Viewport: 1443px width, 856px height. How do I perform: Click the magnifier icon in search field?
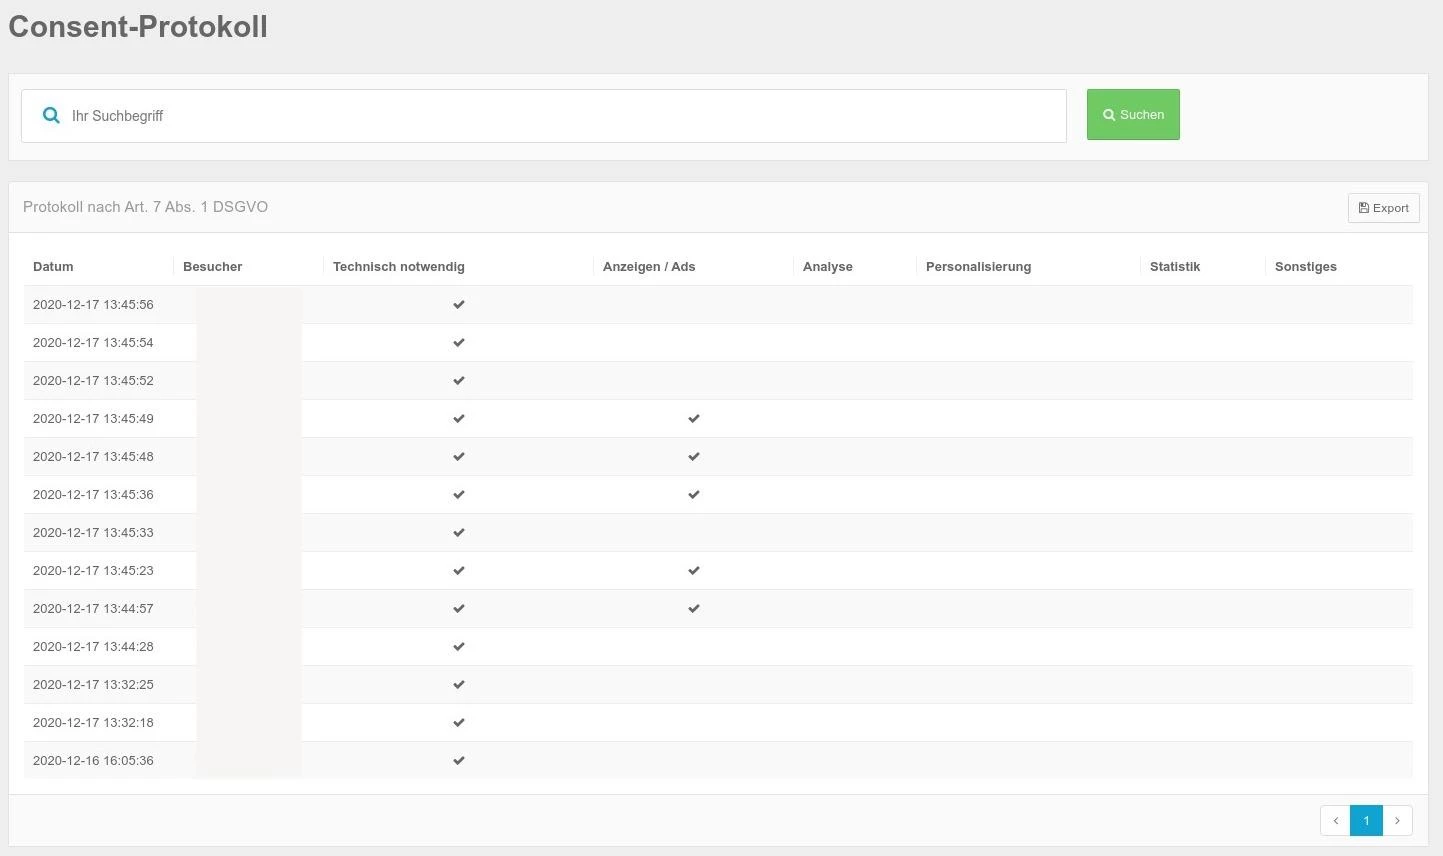[x=51, y=116]
